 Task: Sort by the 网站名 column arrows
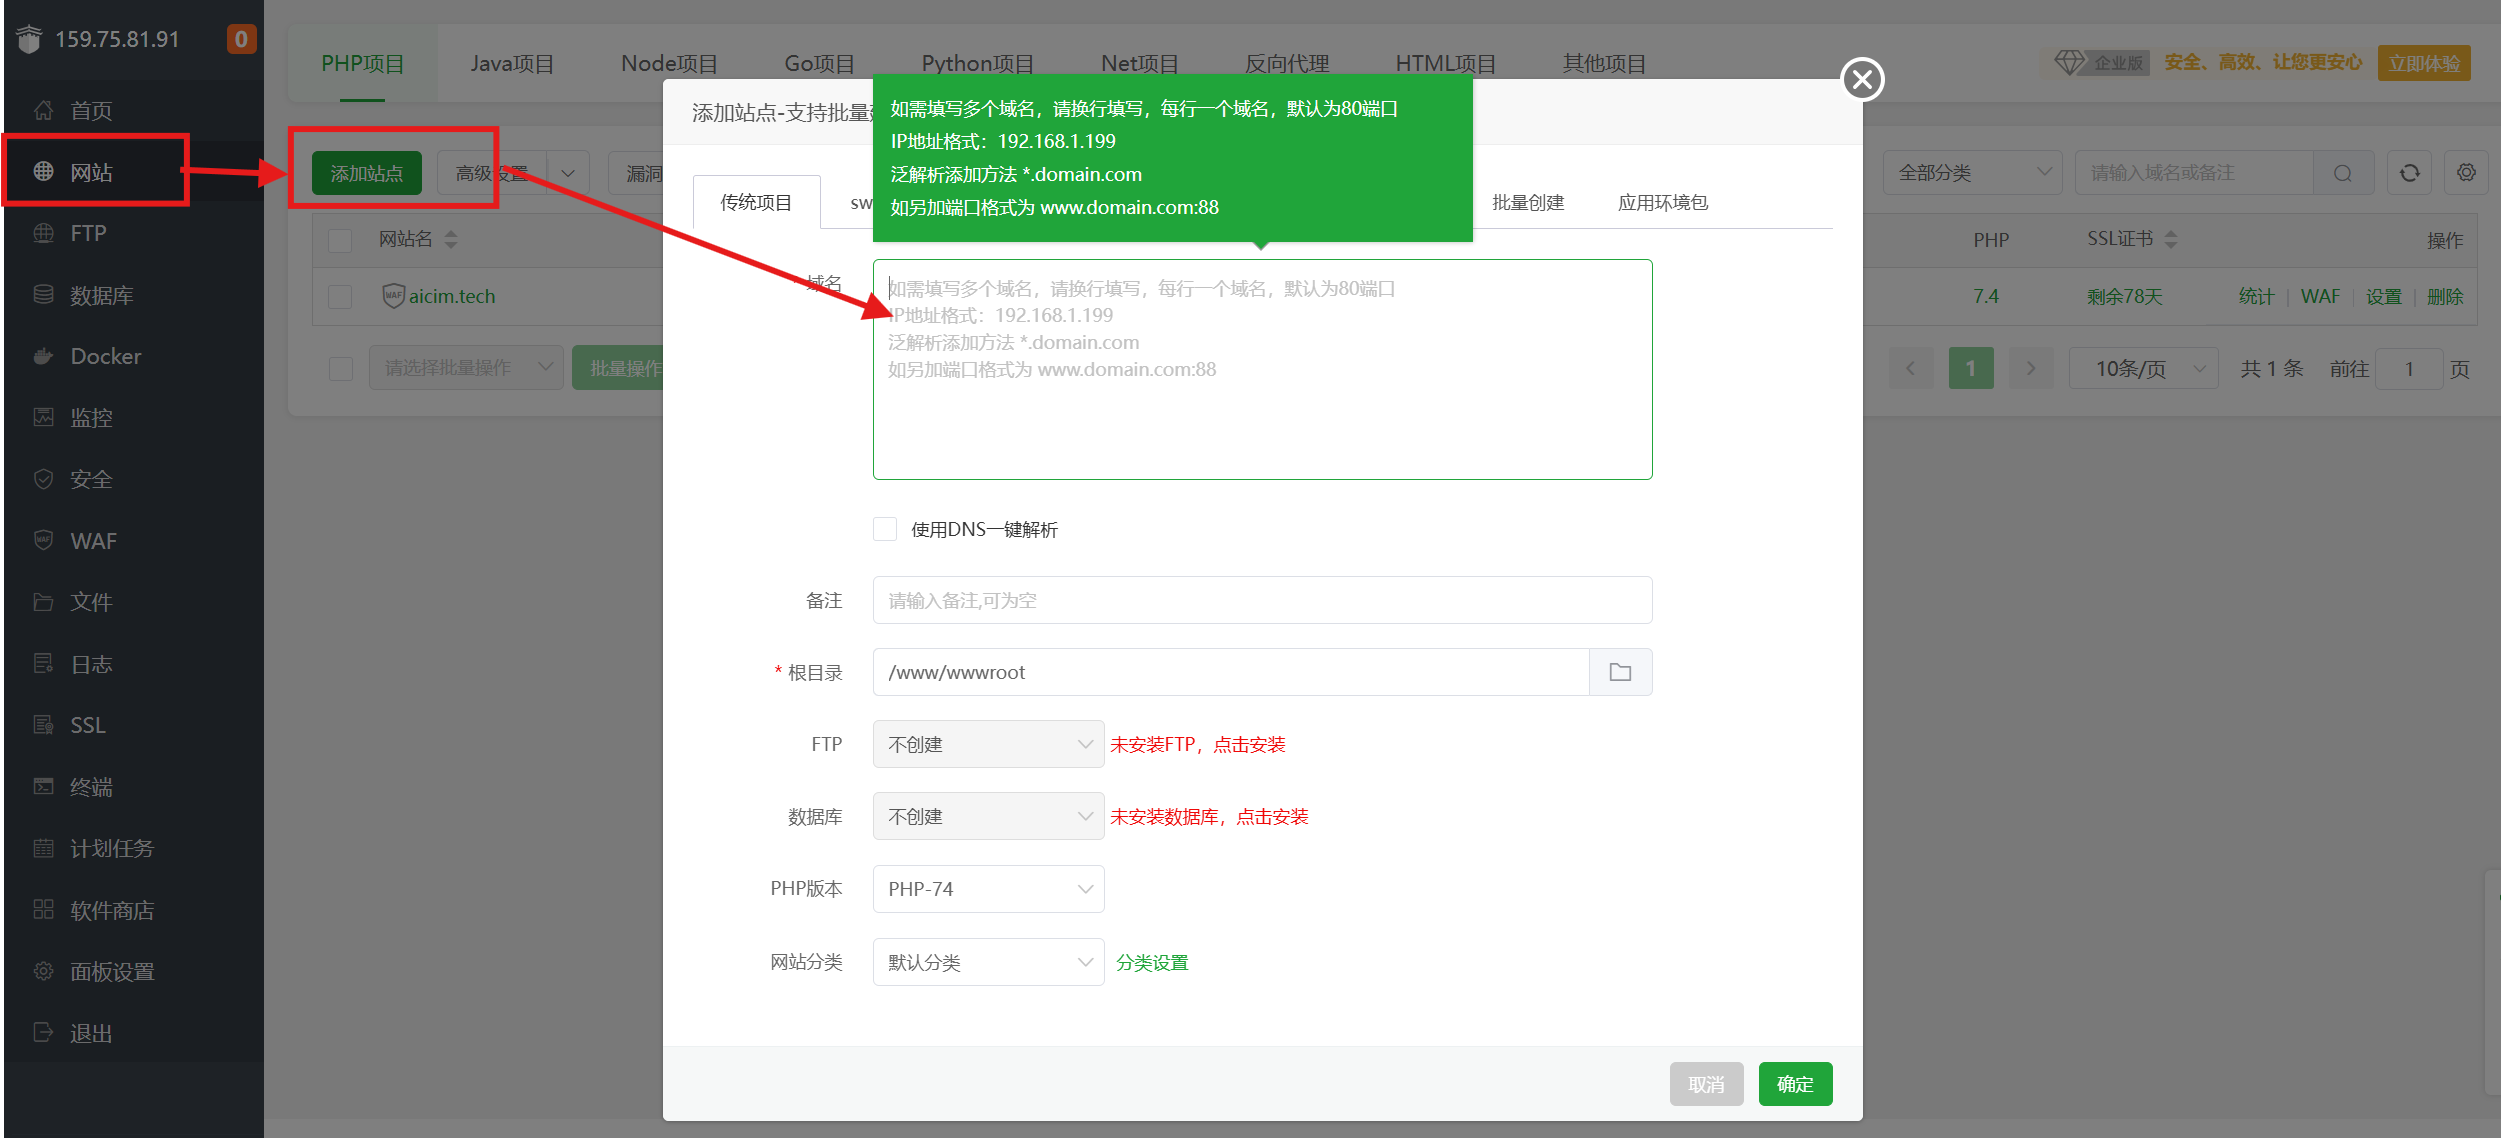click(x=451, y=239)
